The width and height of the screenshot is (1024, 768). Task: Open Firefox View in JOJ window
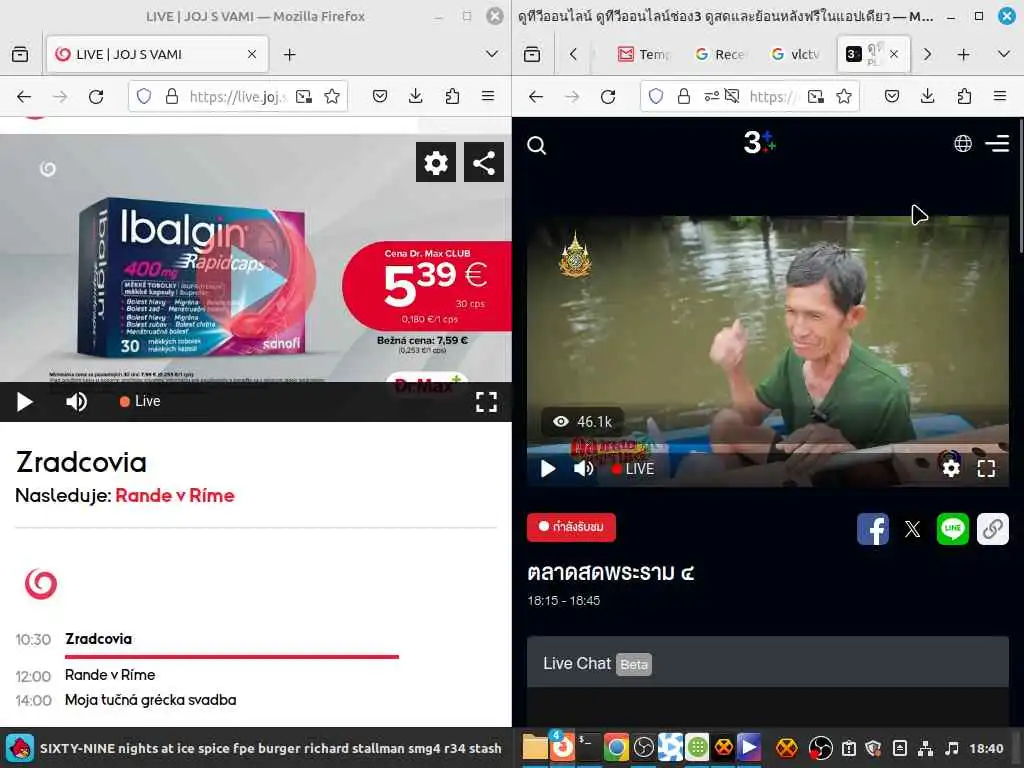click(x=20, y=54)
